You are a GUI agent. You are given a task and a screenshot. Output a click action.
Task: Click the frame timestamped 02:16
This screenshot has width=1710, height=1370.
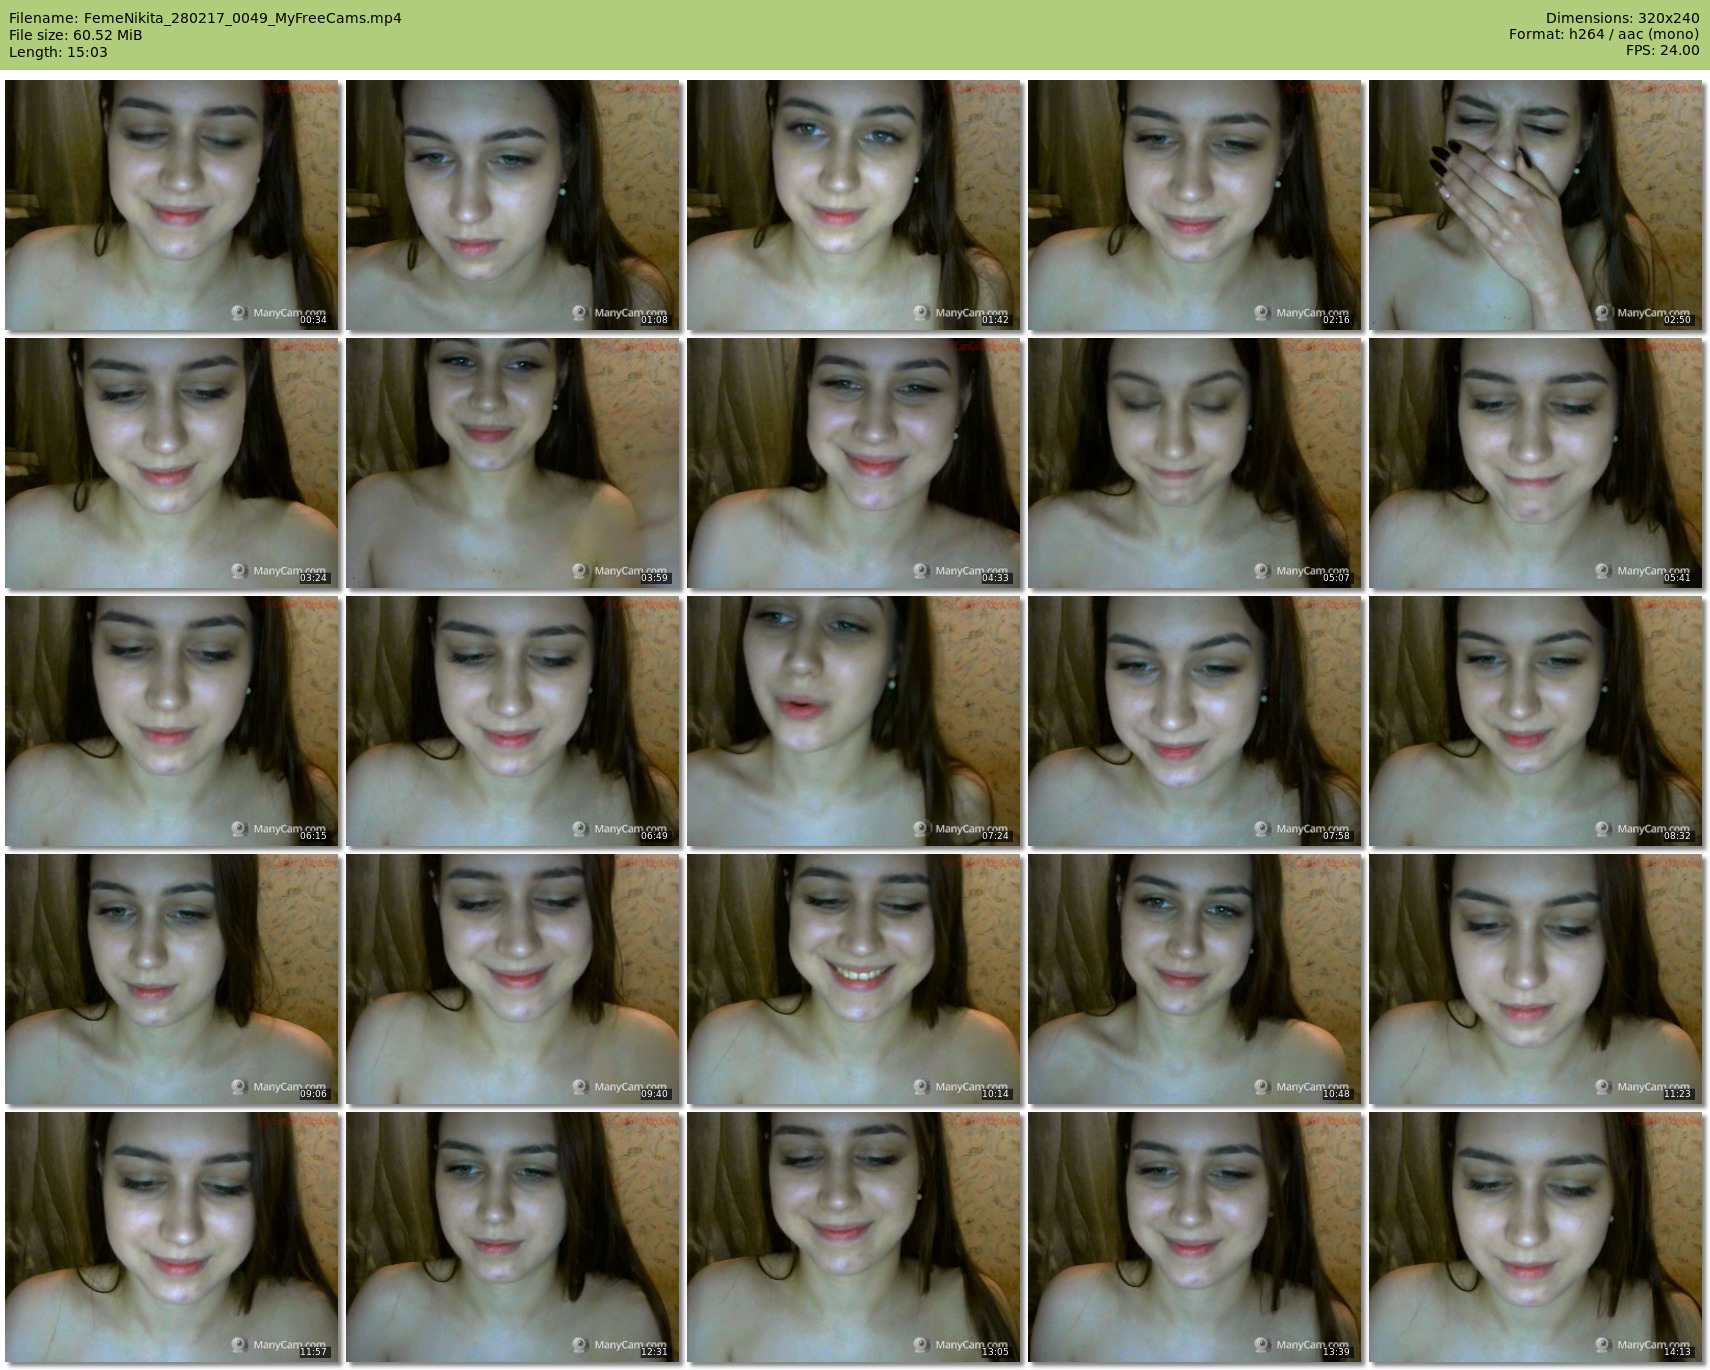coord(1195,205)
